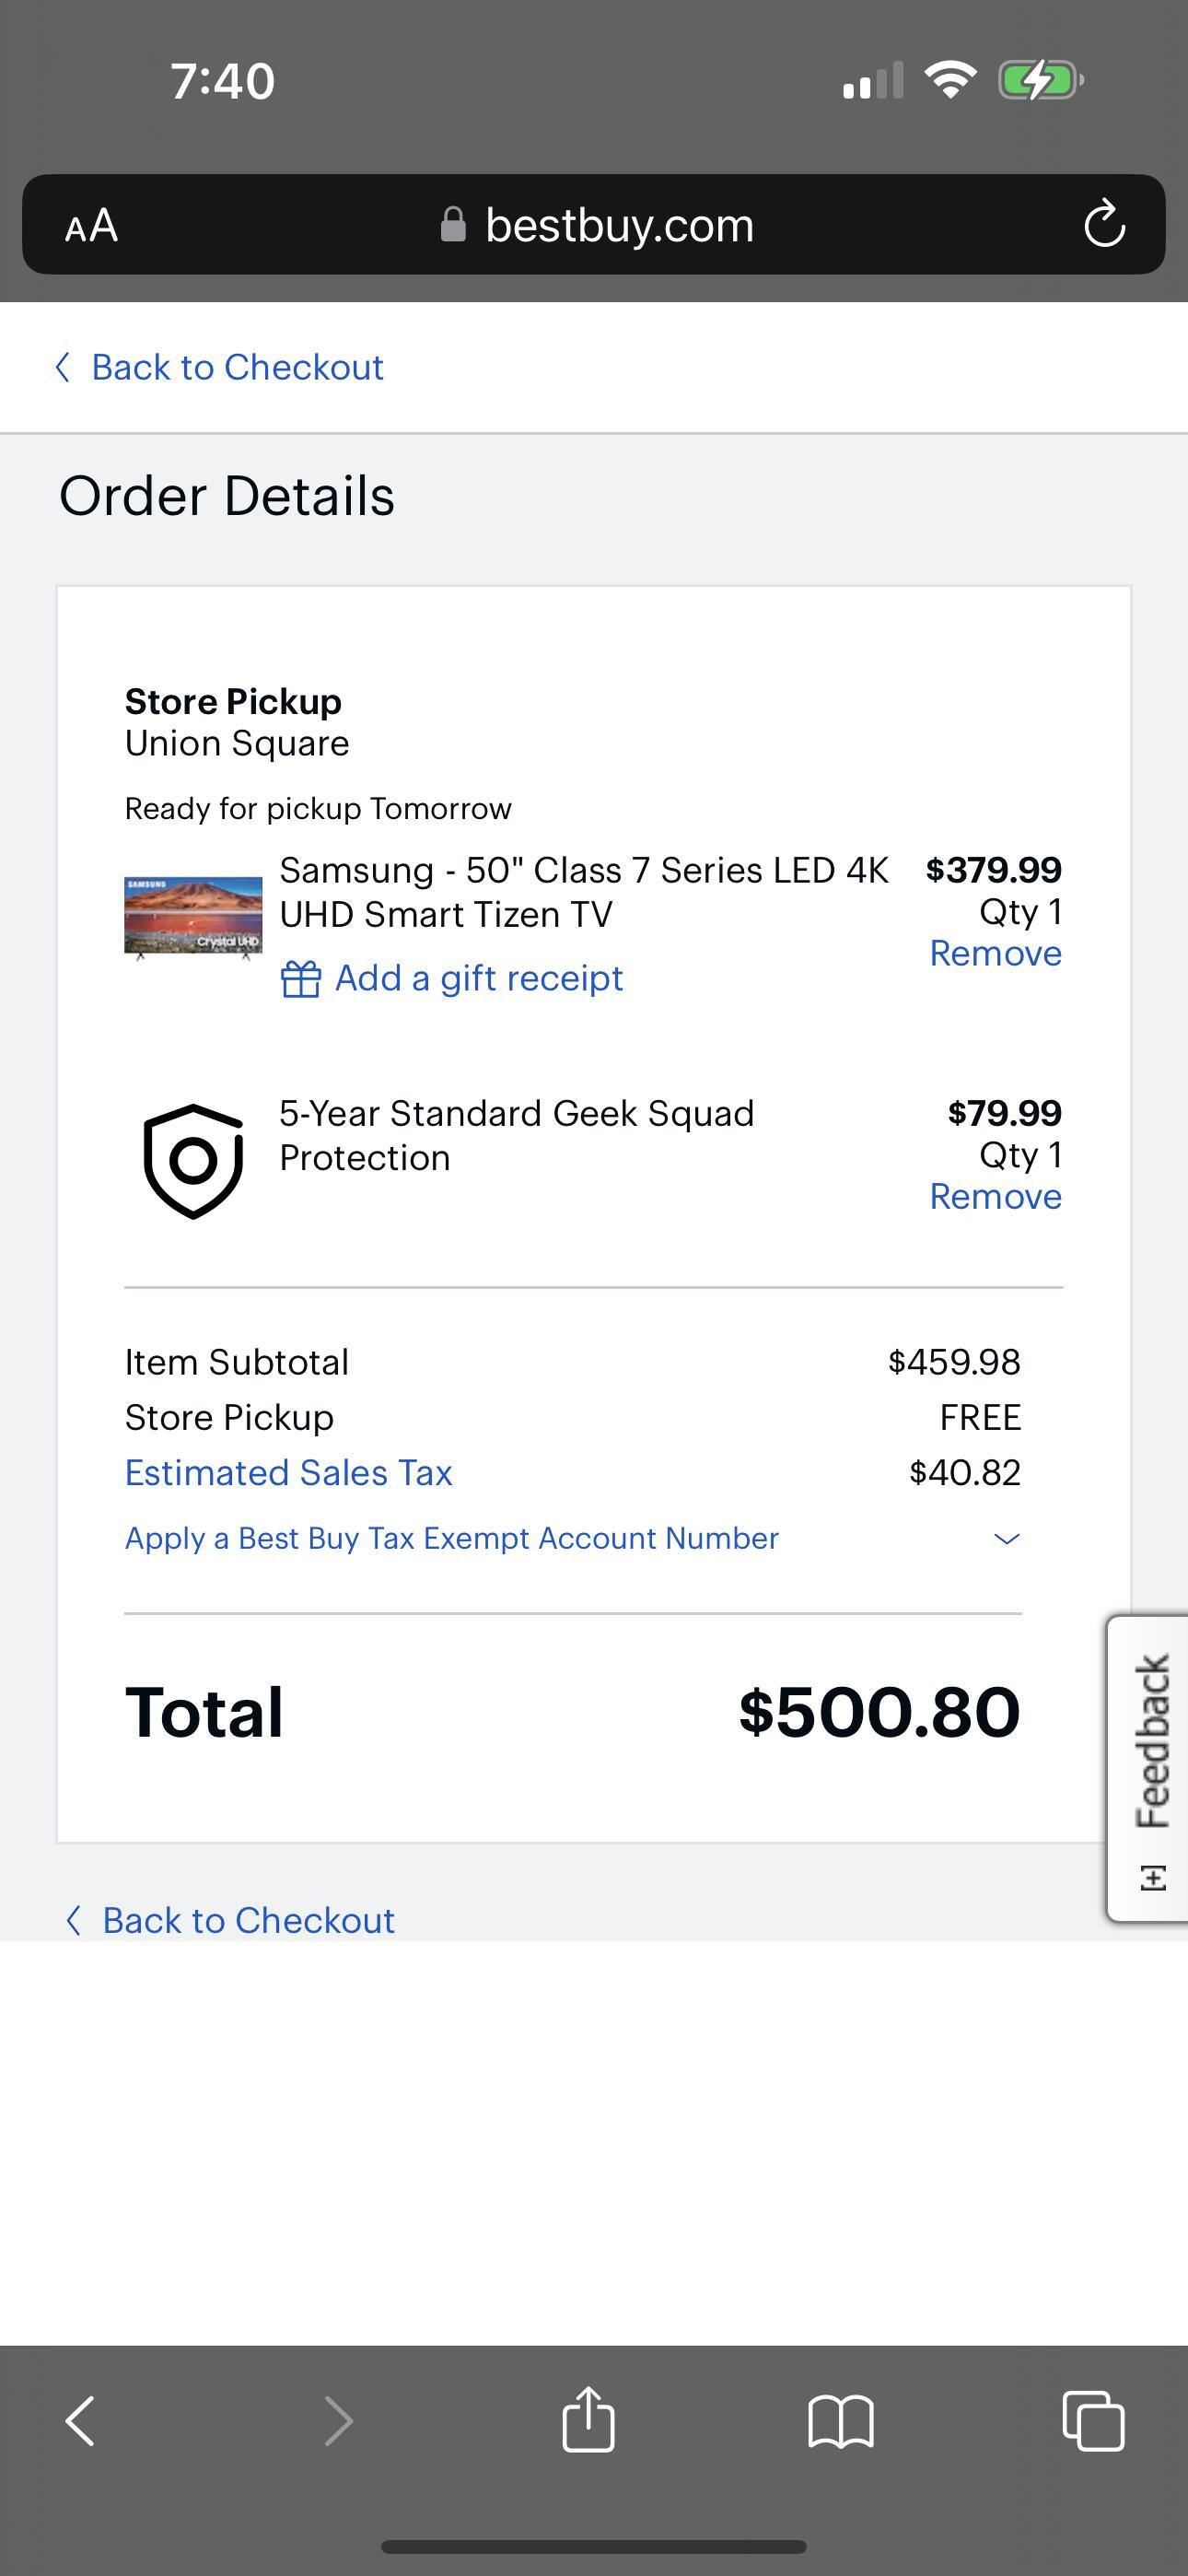Image resolution: width=1188 pixels, height=2576 pixels.
Task: Tap the gift box icon
Action: 300,979
